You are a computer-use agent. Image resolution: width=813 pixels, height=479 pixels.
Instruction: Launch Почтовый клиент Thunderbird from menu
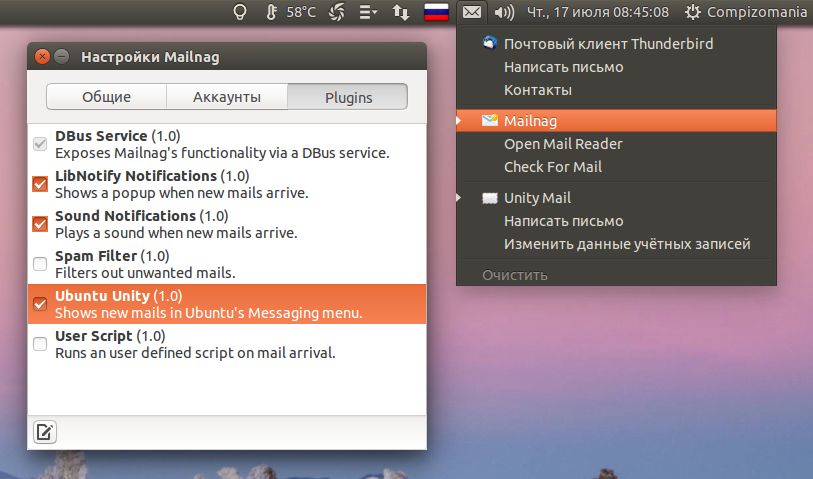tap(608, 44)
